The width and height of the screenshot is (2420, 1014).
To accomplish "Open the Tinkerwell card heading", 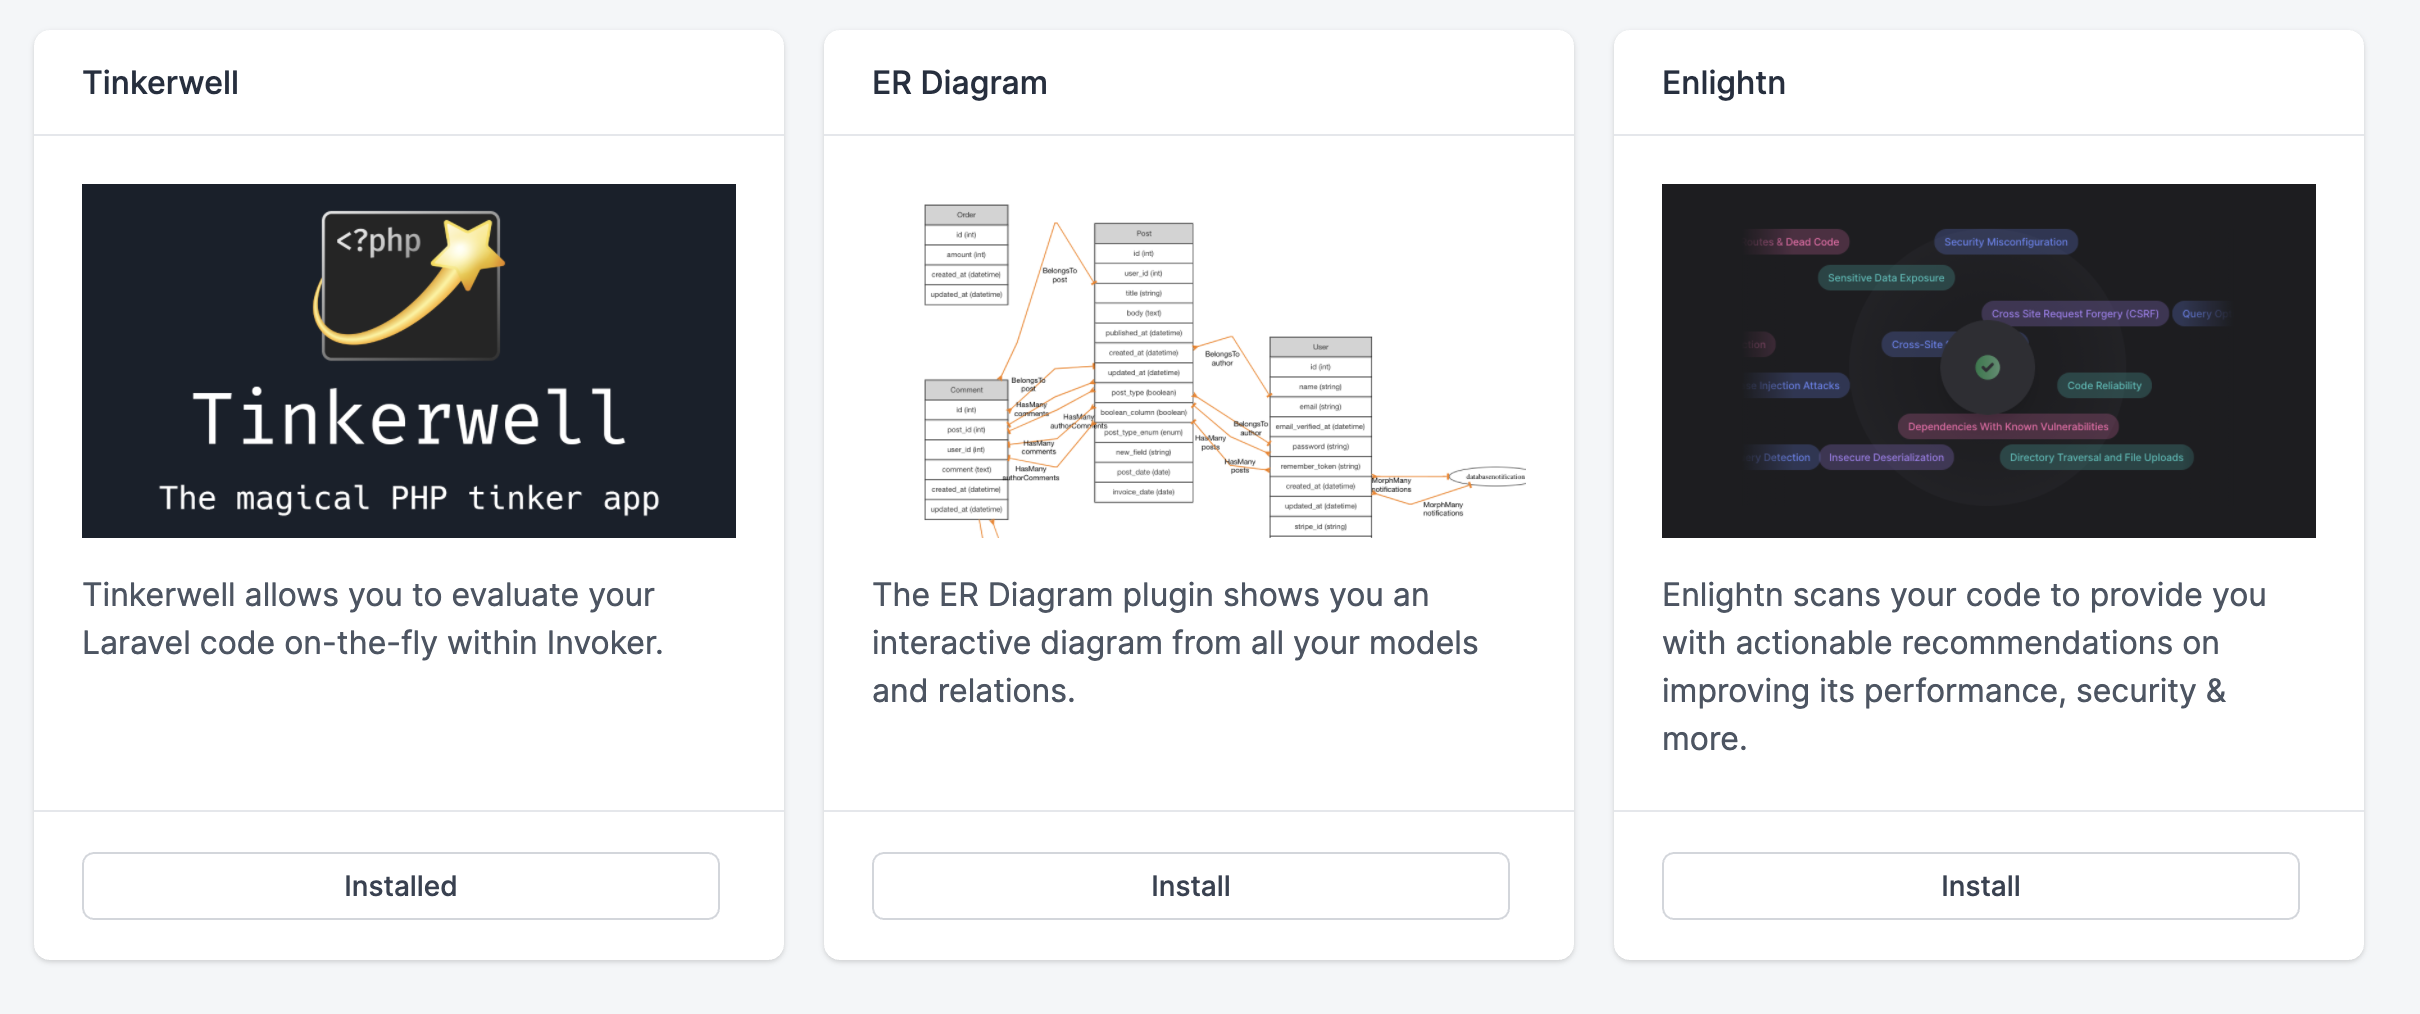I will (x=161, y=82).
